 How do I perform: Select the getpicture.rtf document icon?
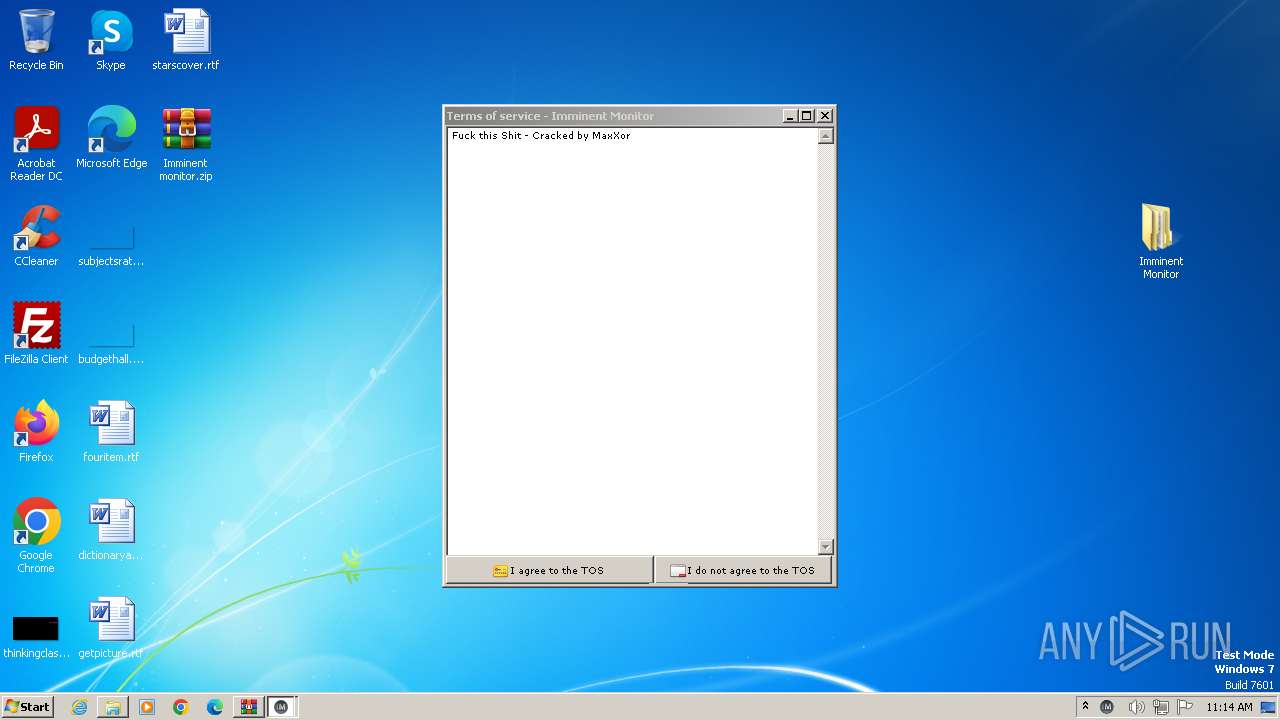coord(111,628)
